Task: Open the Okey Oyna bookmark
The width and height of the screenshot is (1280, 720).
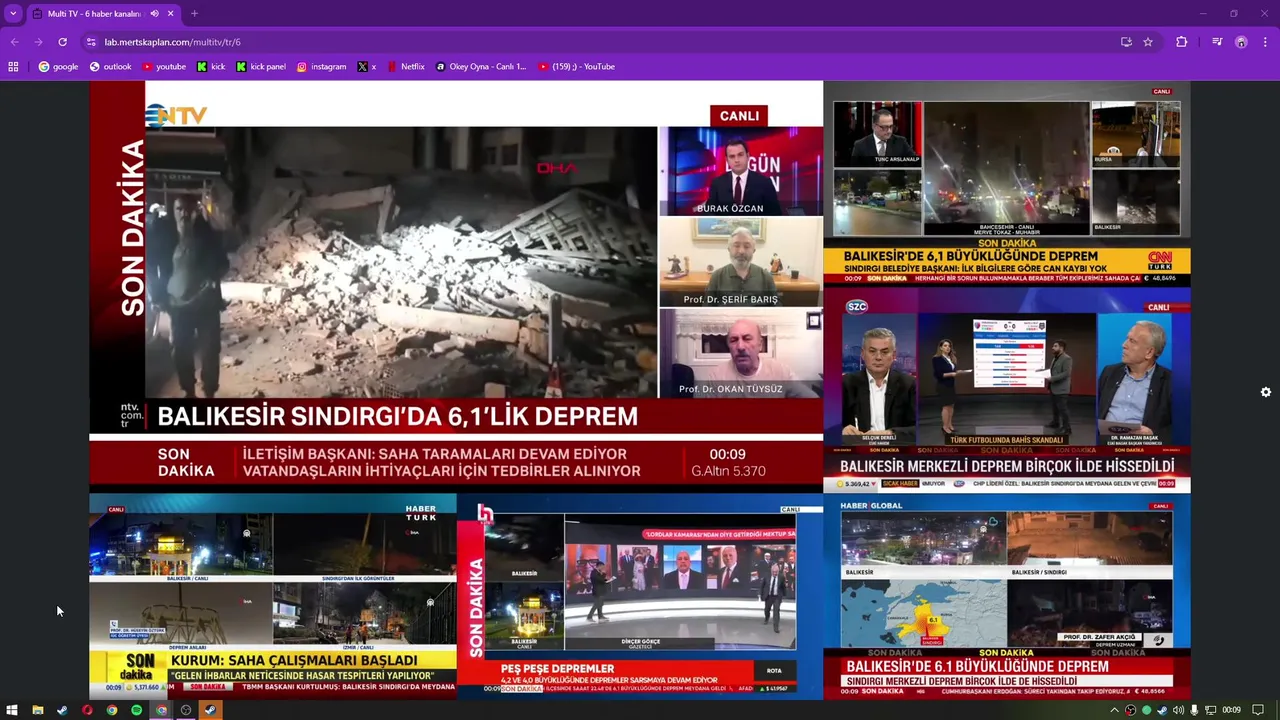Action: pos(481,67)
